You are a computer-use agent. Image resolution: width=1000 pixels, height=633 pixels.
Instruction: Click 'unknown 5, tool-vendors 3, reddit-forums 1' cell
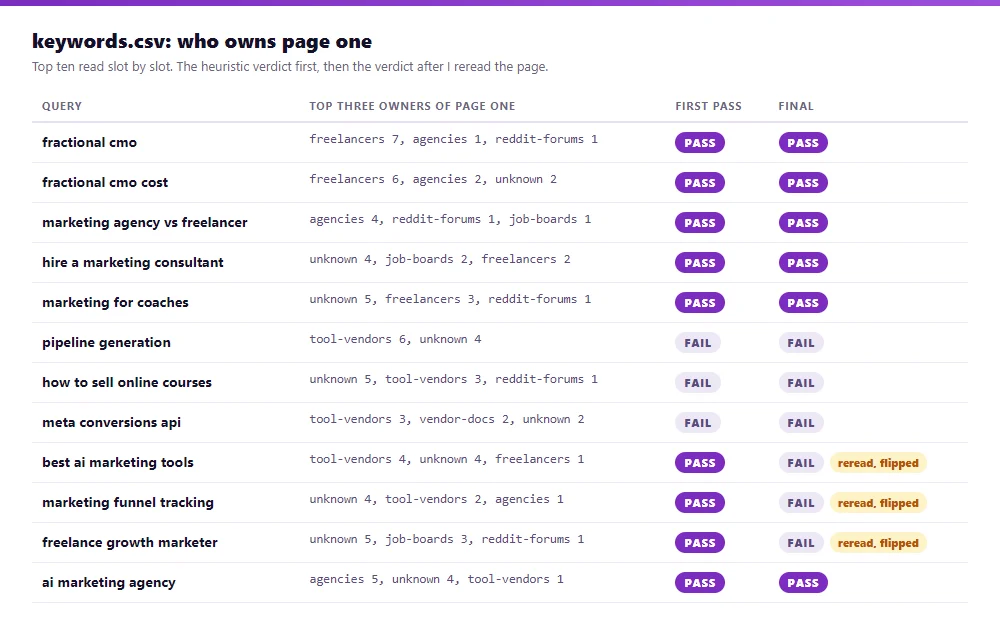coord(453,379)
